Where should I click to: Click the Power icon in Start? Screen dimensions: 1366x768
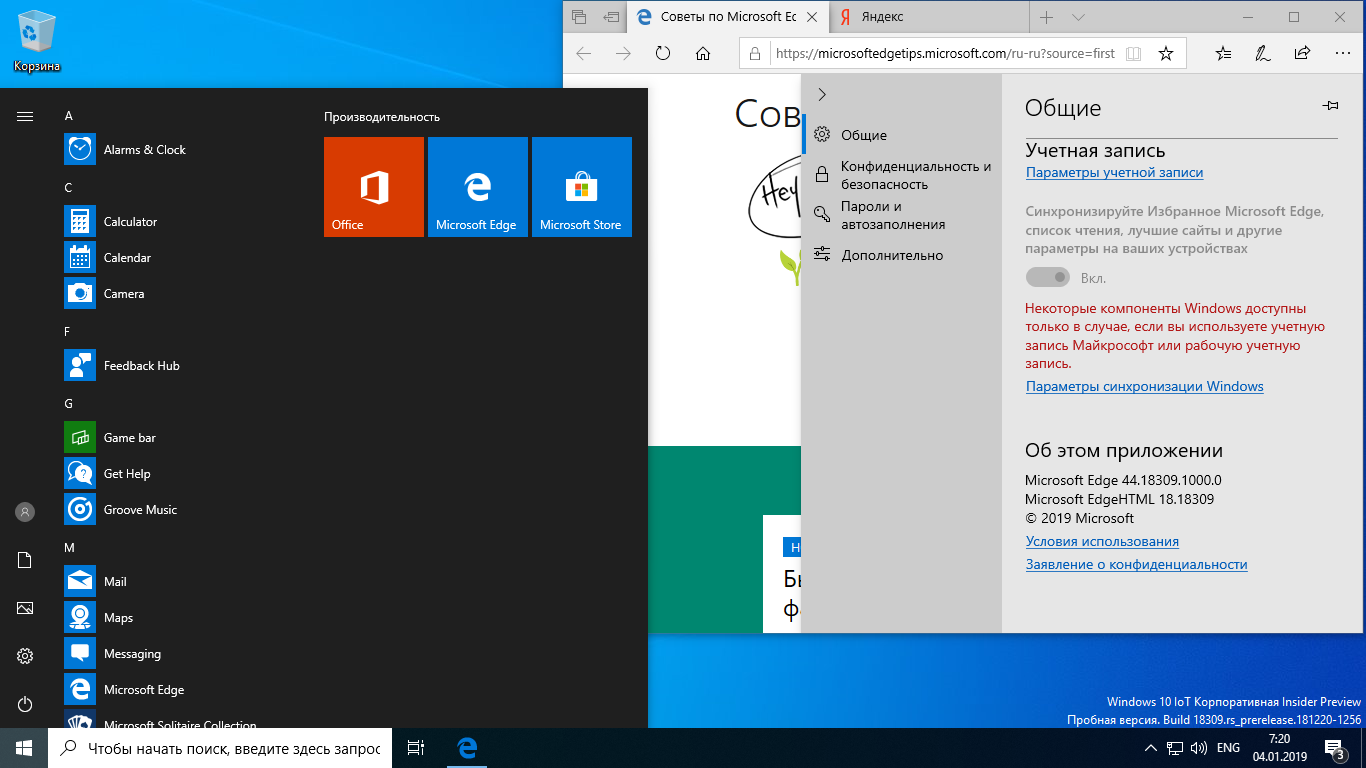coord(25,704)
